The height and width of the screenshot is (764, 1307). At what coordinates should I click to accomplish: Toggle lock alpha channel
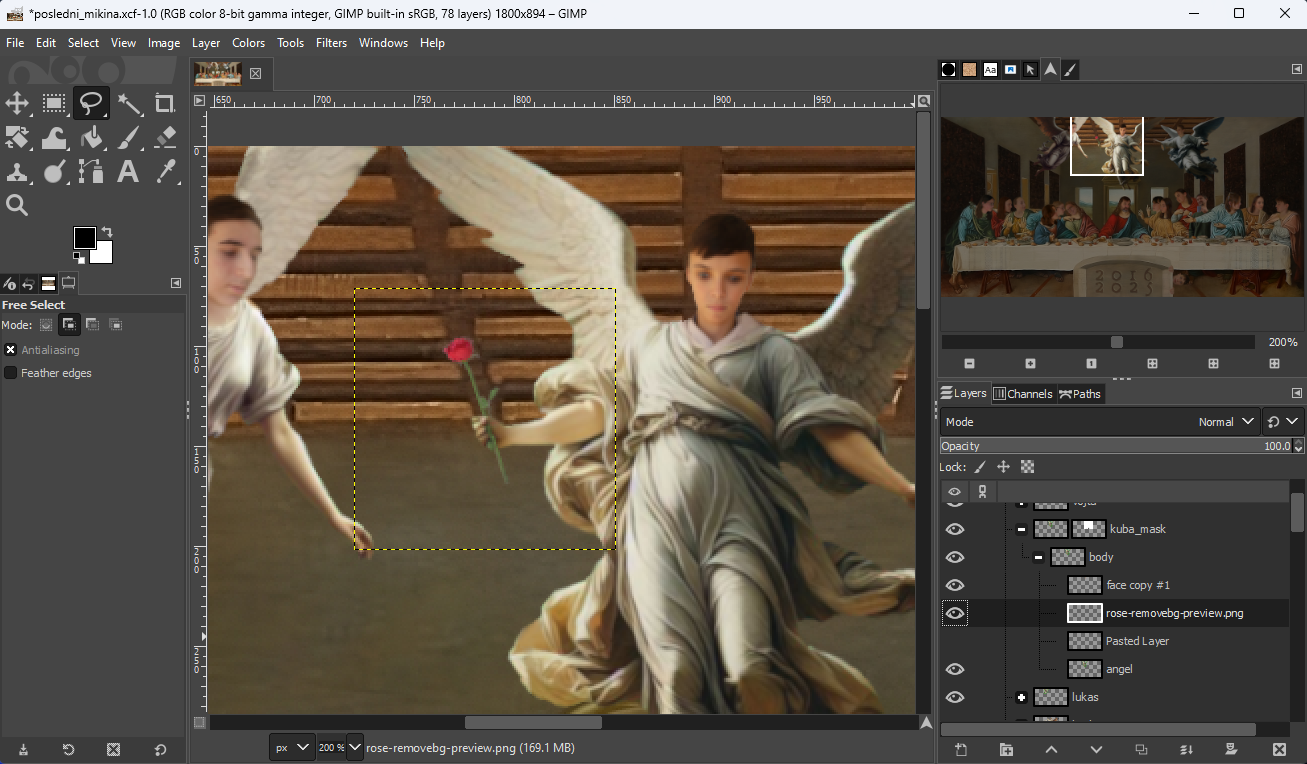[1027, 467]
